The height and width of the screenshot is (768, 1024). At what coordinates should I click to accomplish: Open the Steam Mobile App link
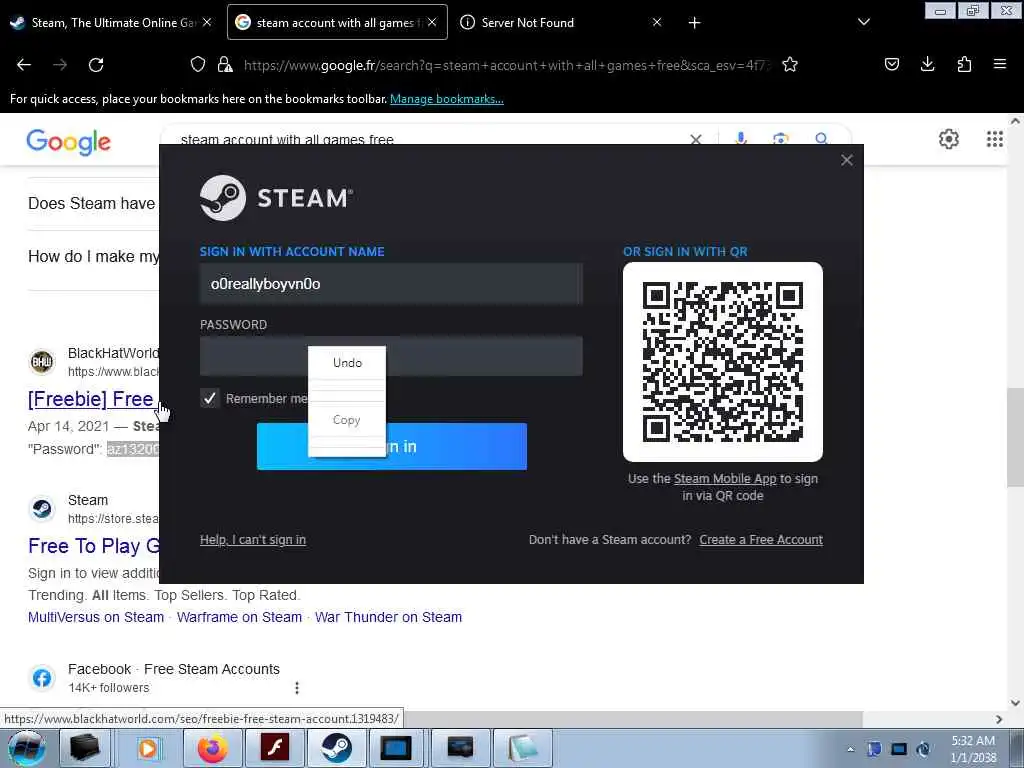725,479
